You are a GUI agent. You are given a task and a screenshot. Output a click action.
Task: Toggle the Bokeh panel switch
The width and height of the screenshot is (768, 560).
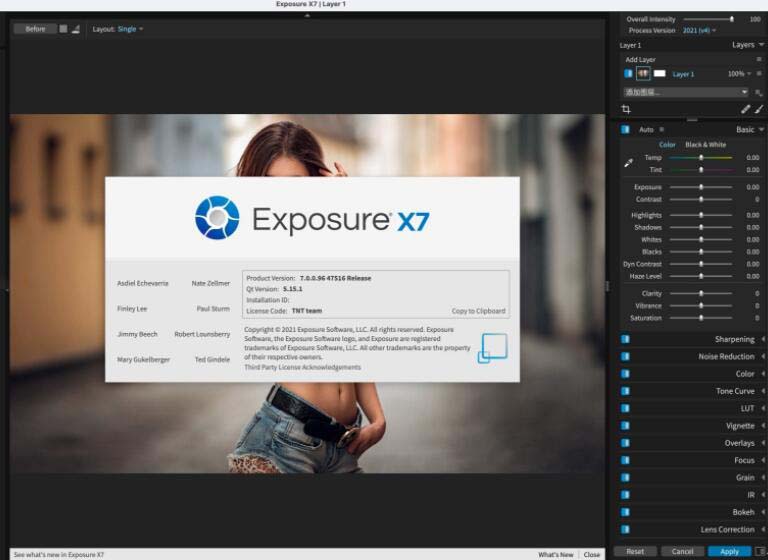tap(625, 512)
